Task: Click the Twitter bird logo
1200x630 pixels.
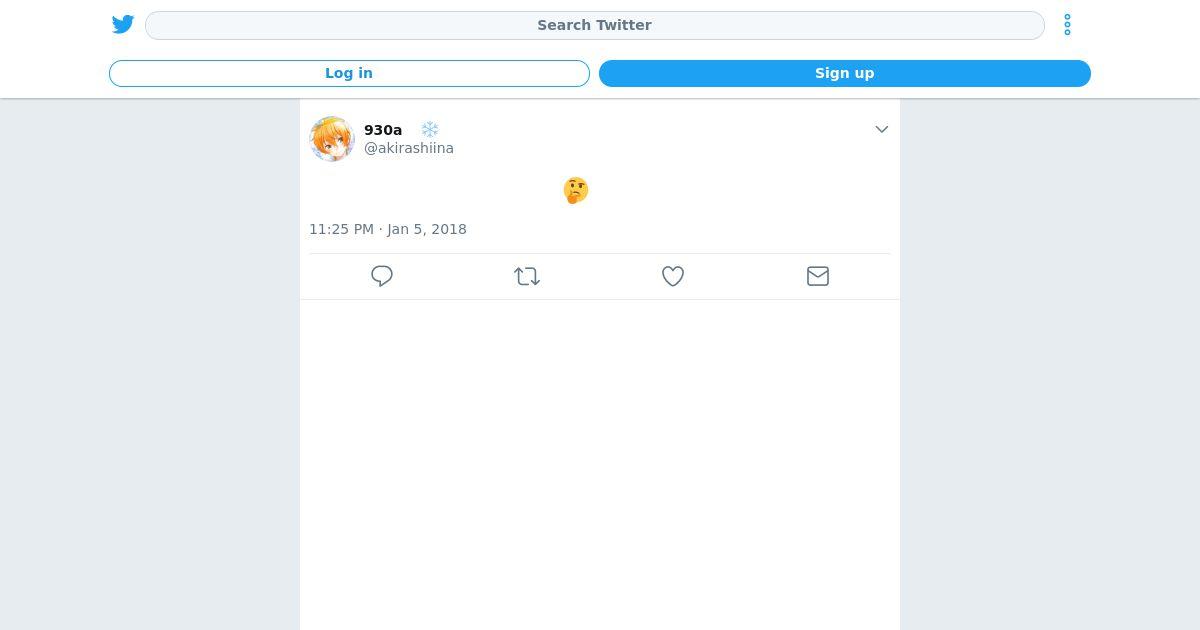Action: click(123, 24)
